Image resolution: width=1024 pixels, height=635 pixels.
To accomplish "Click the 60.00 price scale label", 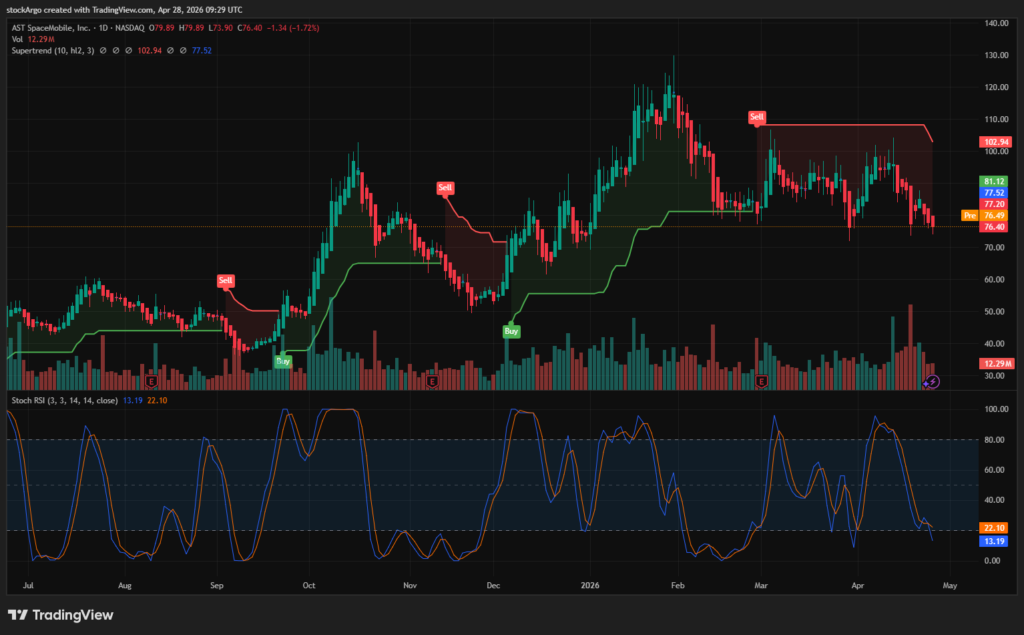I will click(994, 280).
